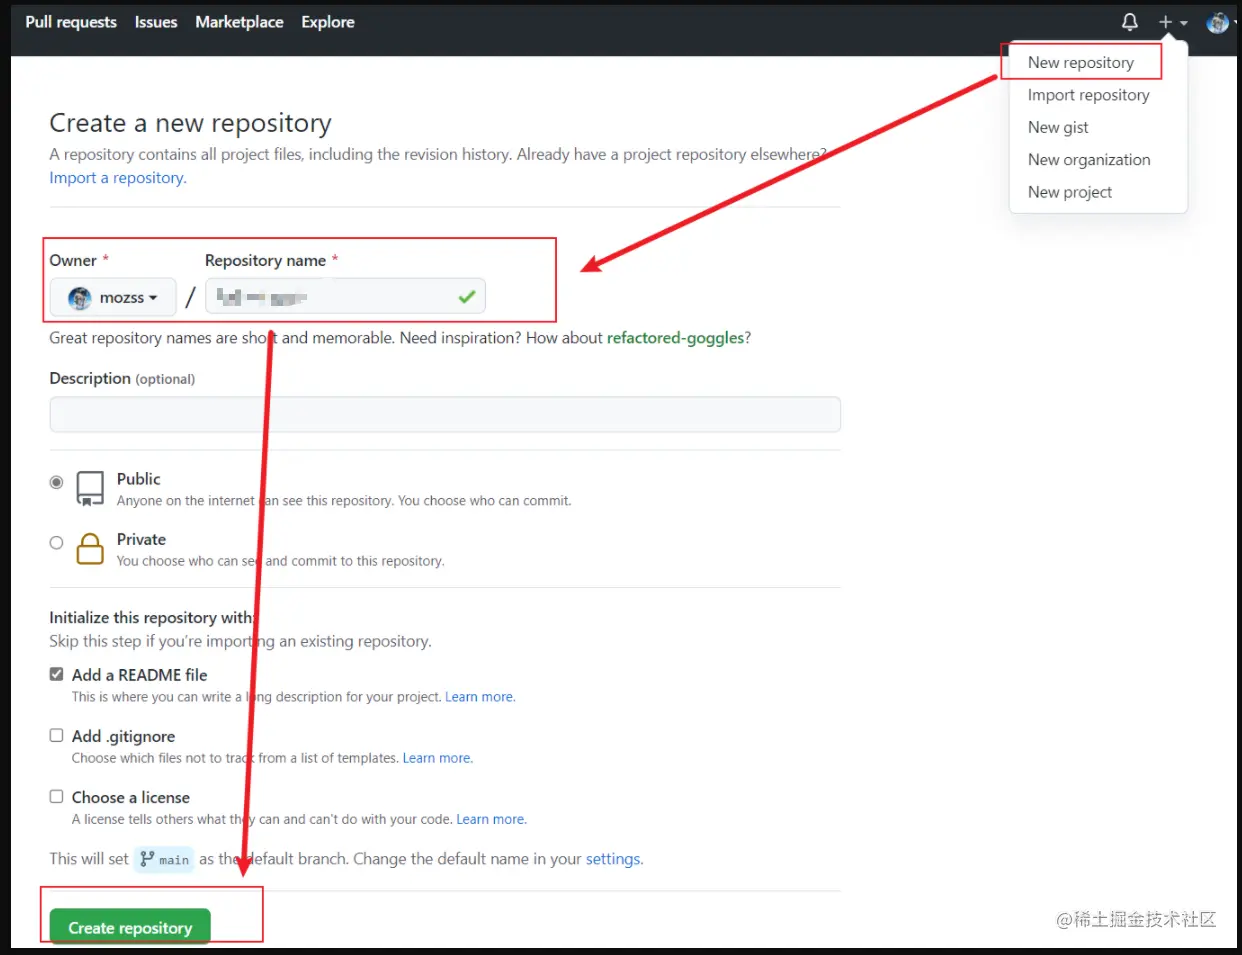Click the Create repository button
Viewport: 1242px width, 955px height.
tap(130, 927)
